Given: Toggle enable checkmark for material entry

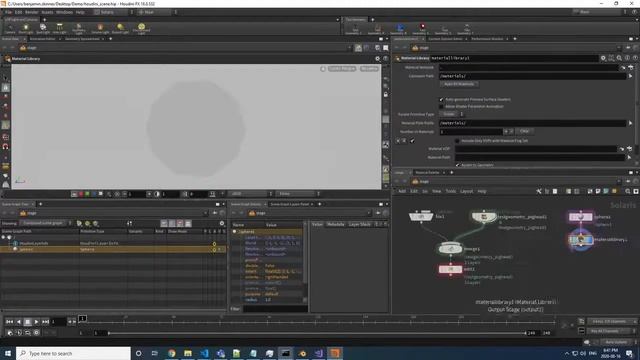Looking at the screenshot, I should point(412,140).
